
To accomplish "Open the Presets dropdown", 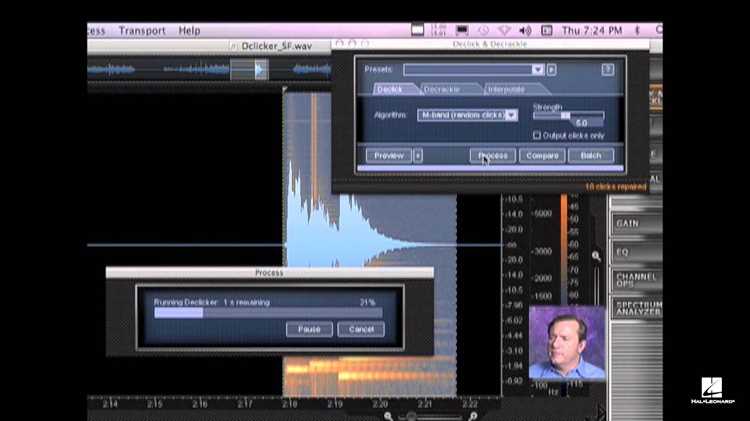I will [x=474, y=70].
